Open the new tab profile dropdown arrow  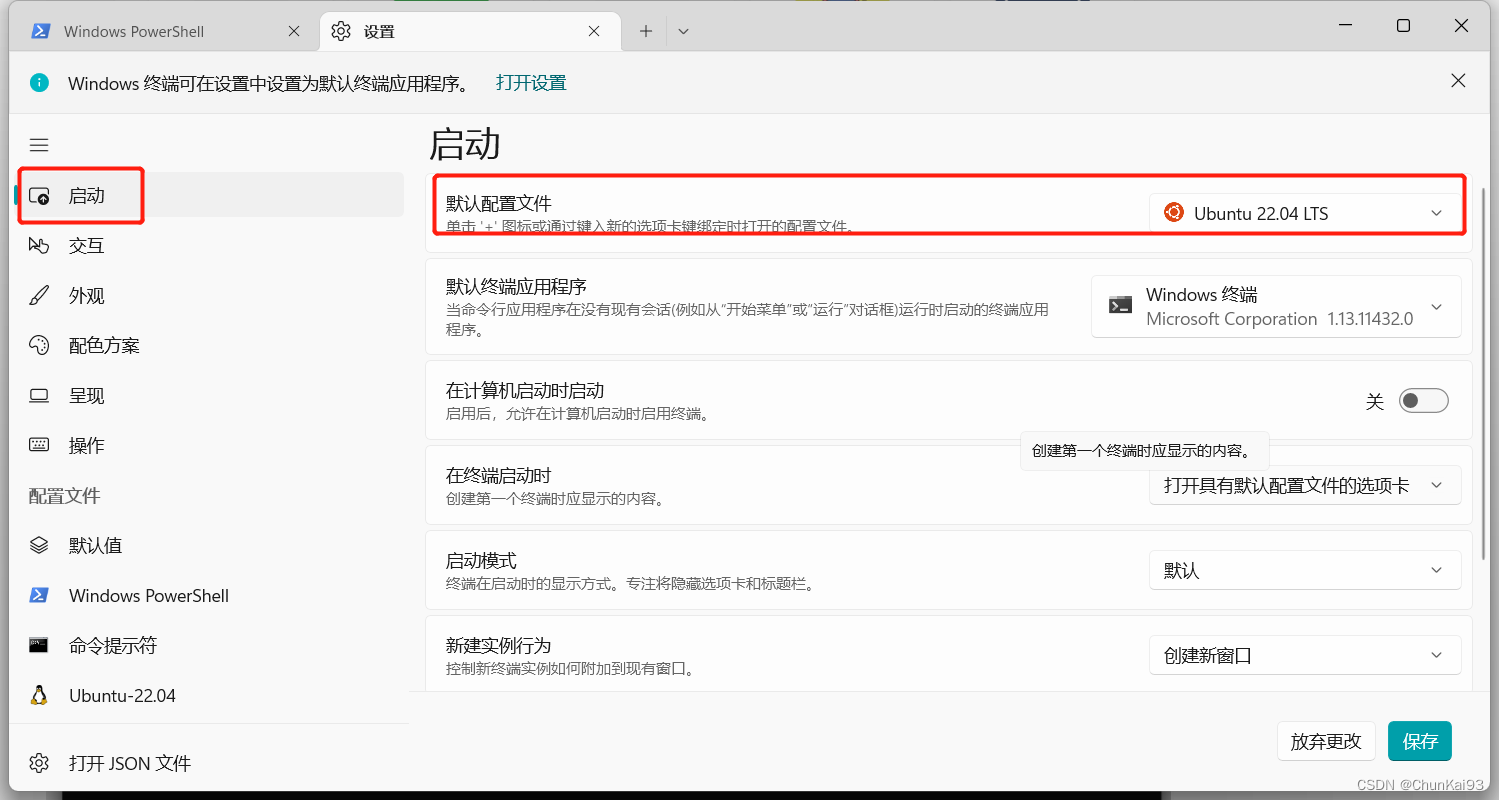pyautogui.click(x=684, y=31)
